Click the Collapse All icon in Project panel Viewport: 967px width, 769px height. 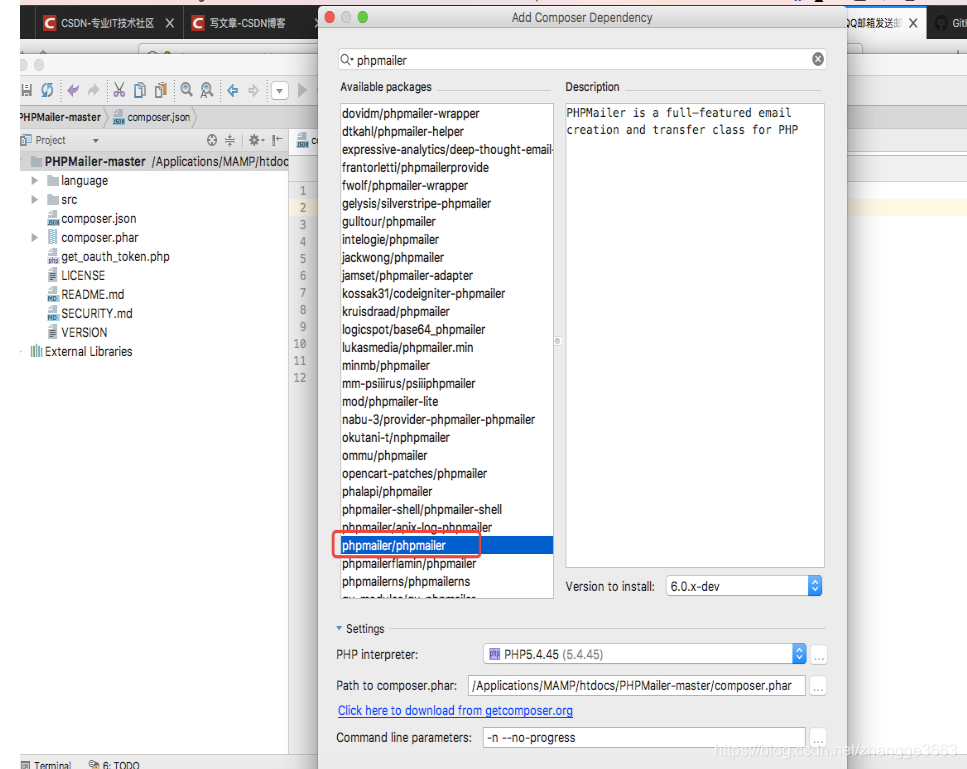(229, 140)
